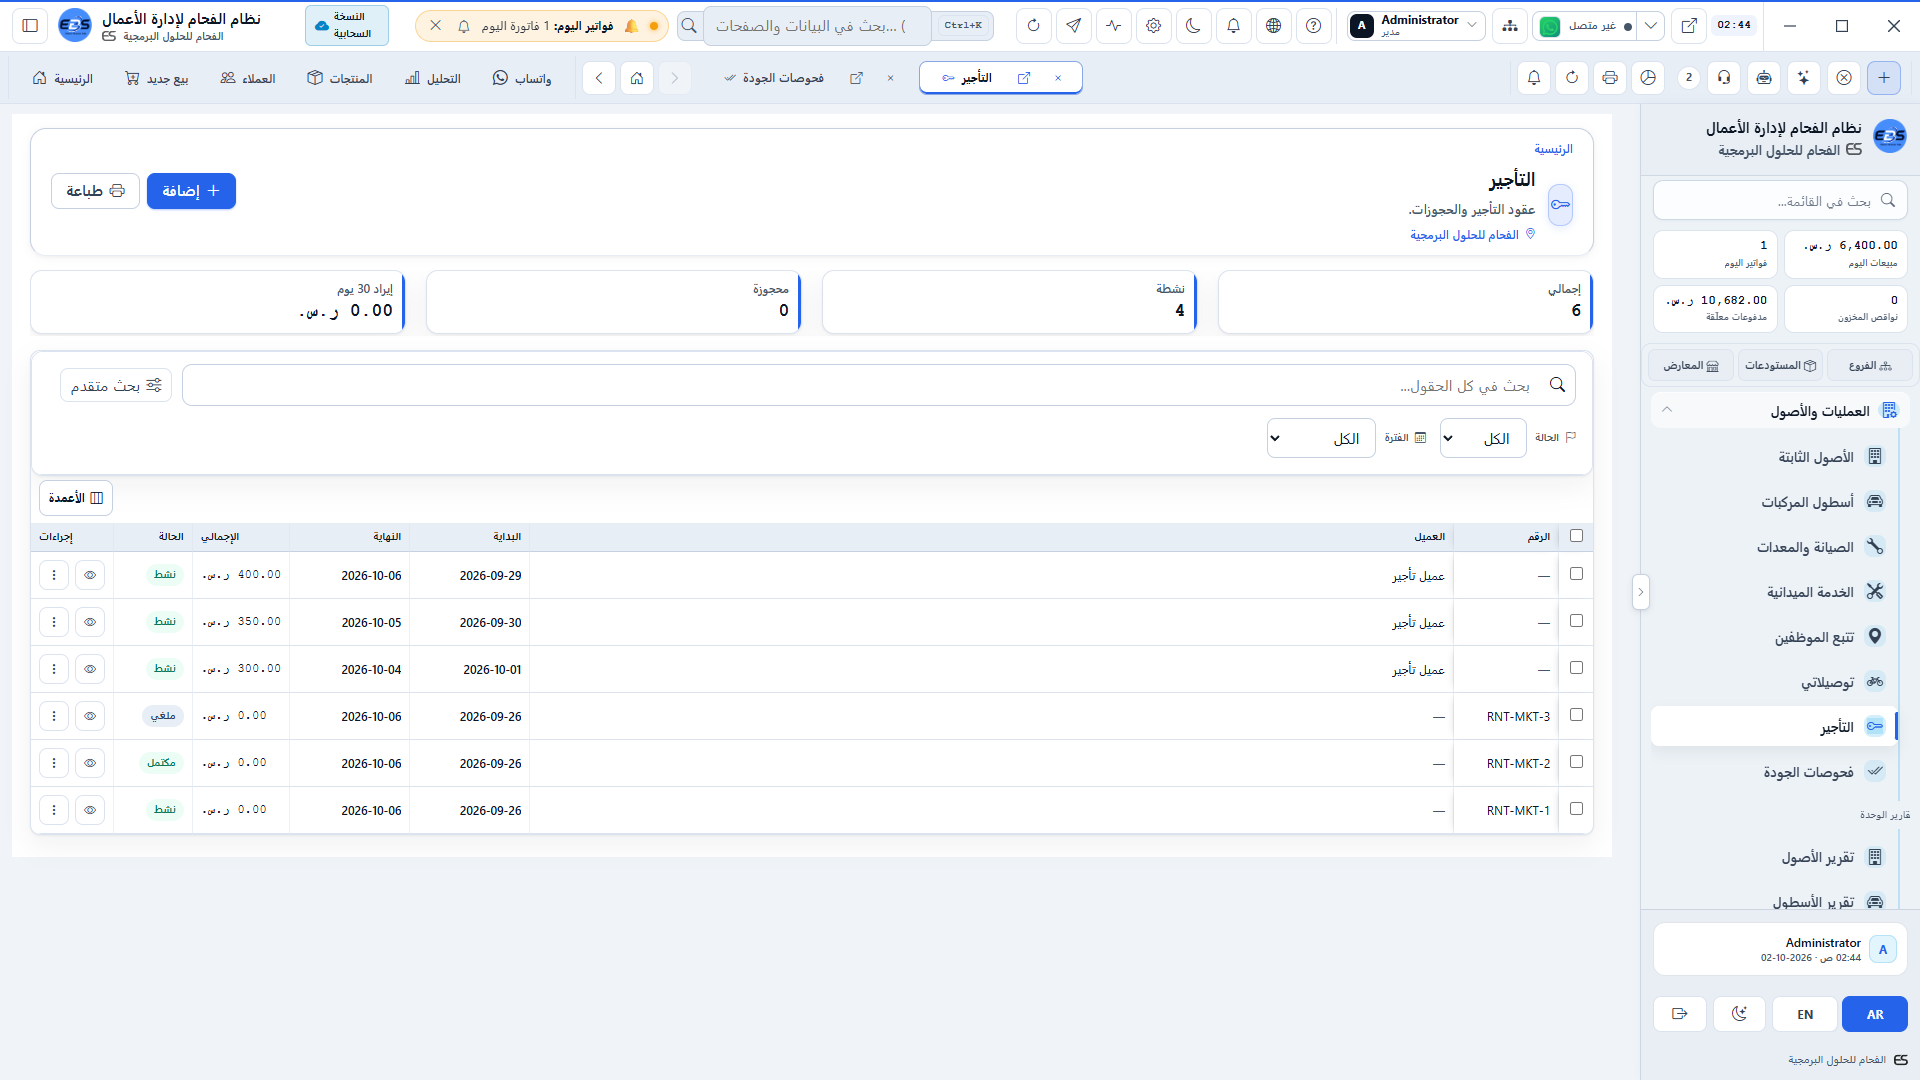Switch language with the EN button
The width and height of the screenshot is (1920, 1080).
1805,1014
